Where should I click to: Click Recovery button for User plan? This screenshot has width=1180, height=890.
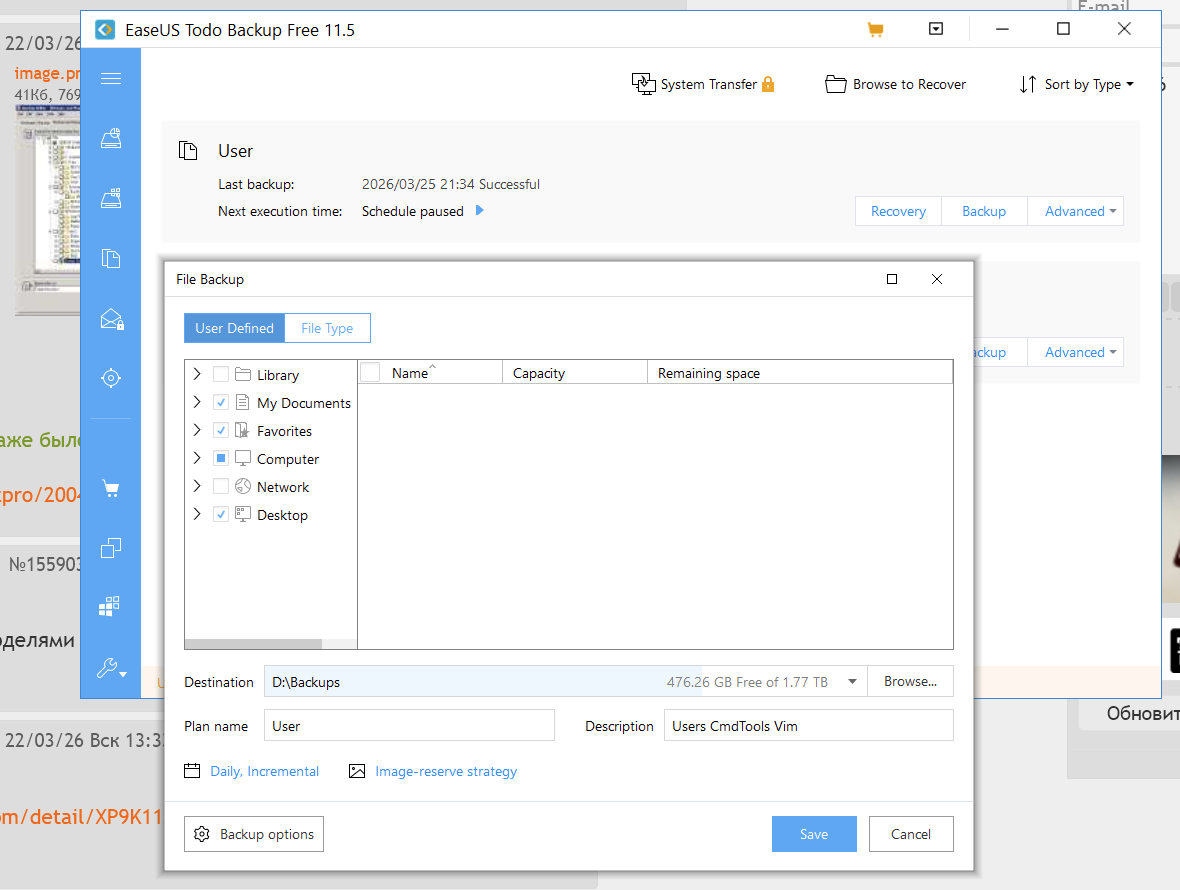click(899, 211)
